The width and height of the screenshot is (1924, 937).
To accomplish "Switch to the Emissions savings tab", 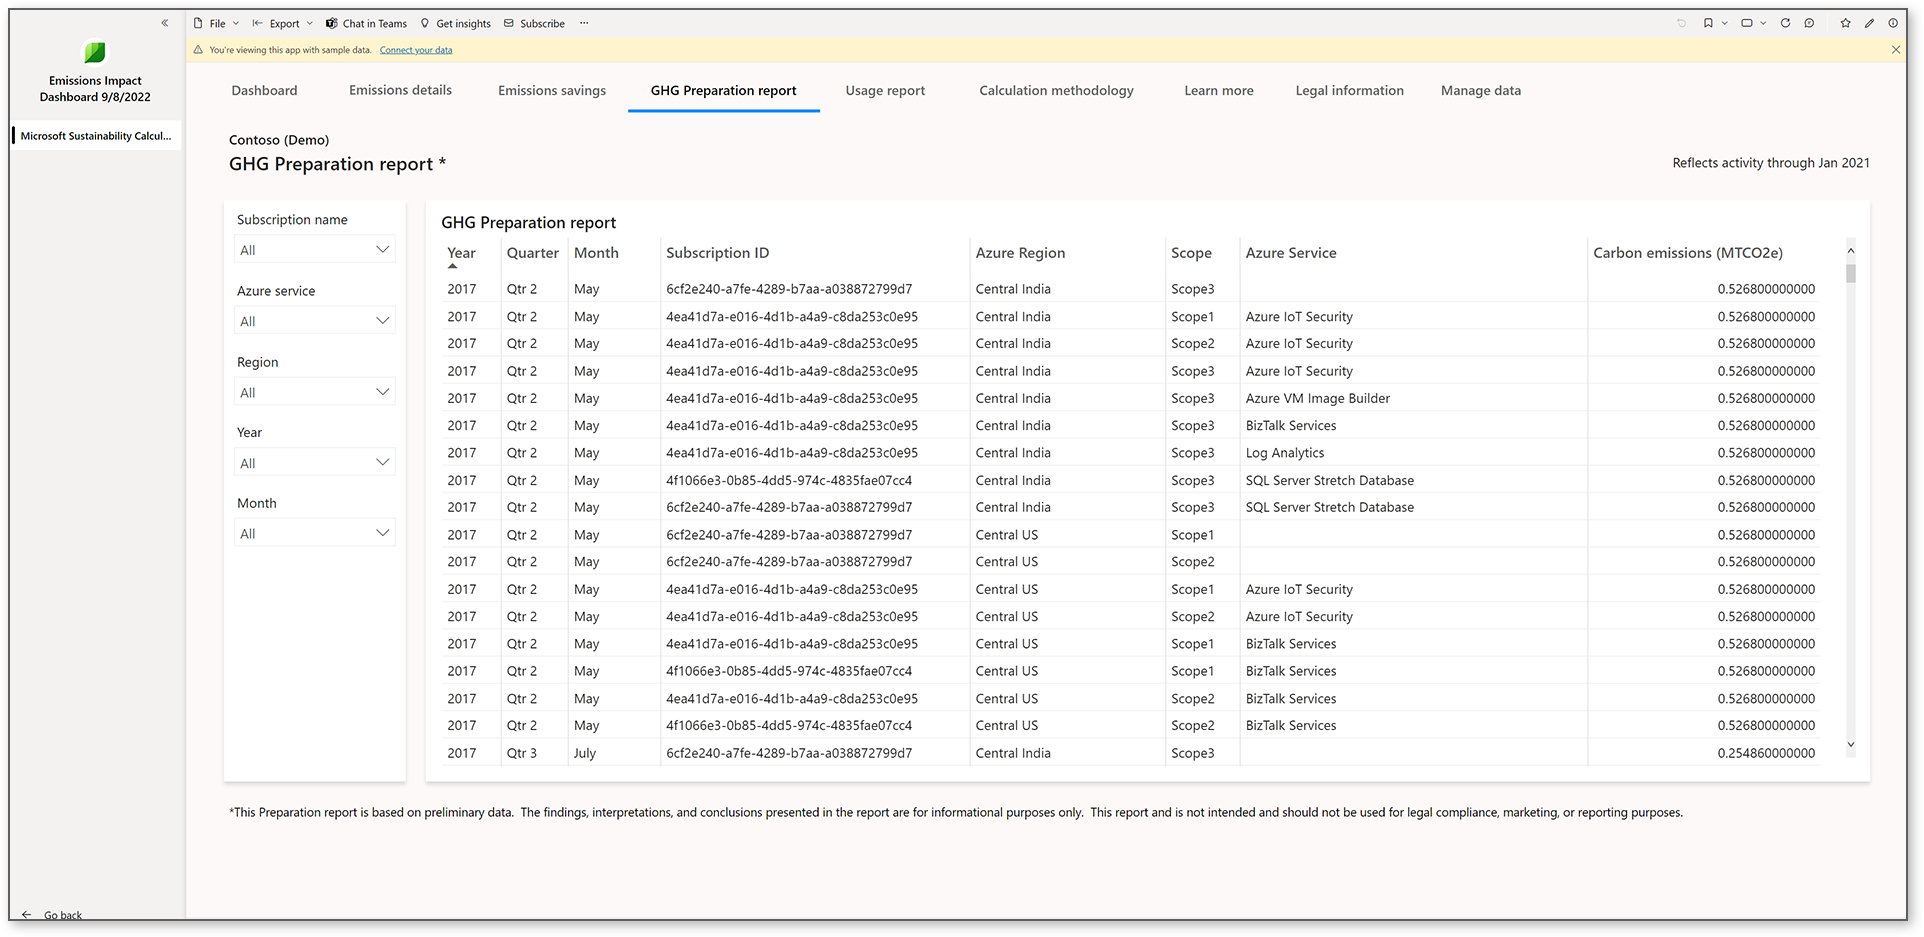I will (x=552, y=90).
